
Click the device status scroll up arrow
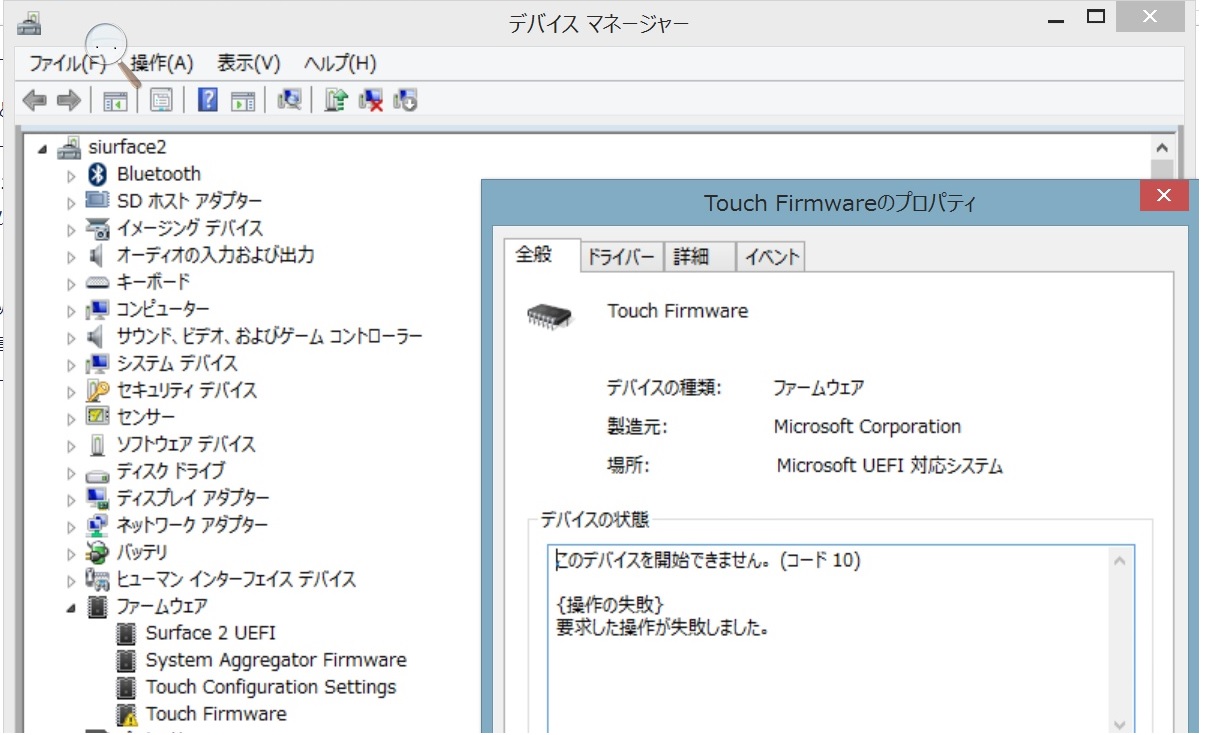[1122, 563]
